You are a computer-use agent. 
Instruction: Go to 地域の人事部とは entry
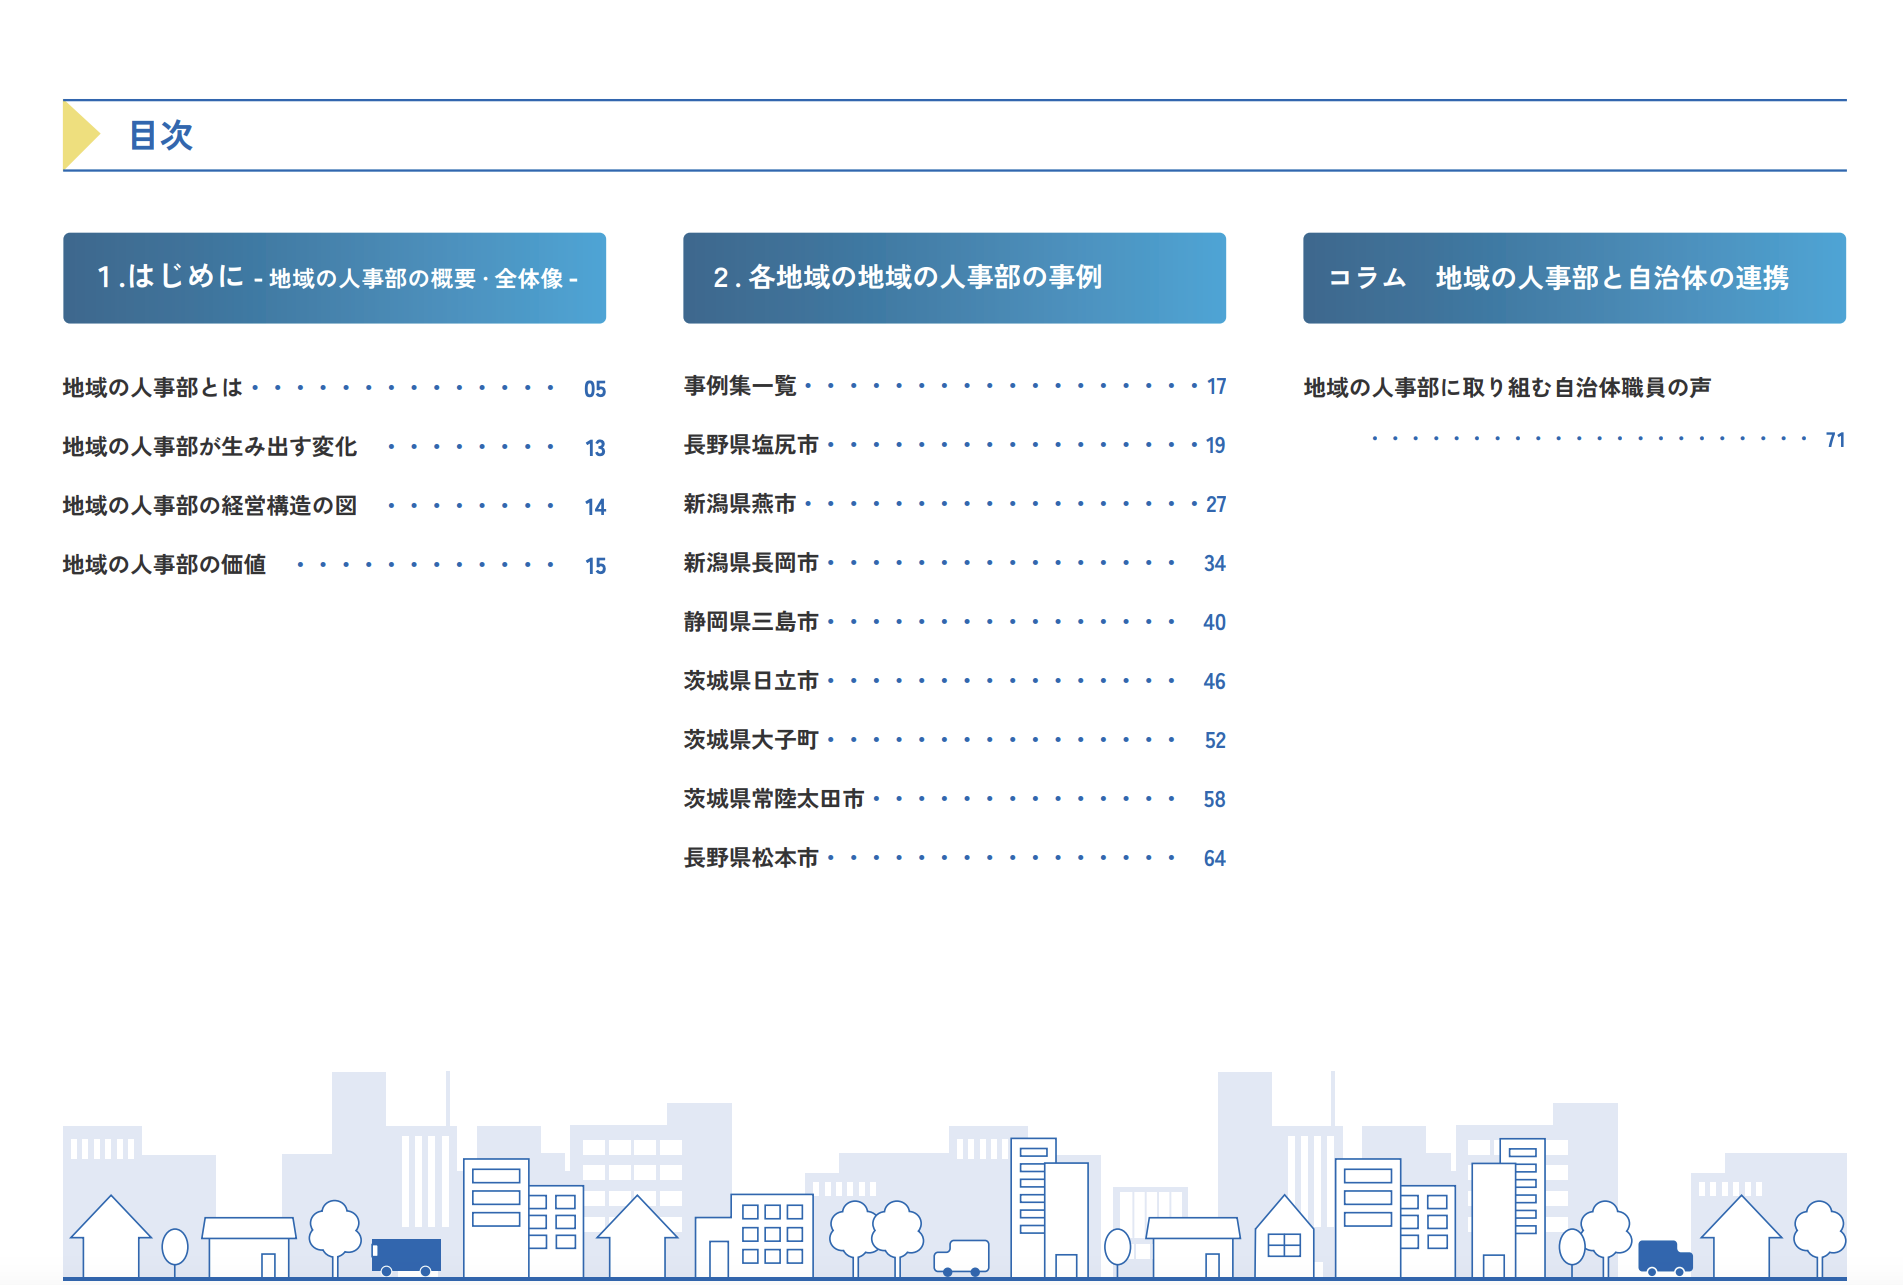tap(153, 388)
